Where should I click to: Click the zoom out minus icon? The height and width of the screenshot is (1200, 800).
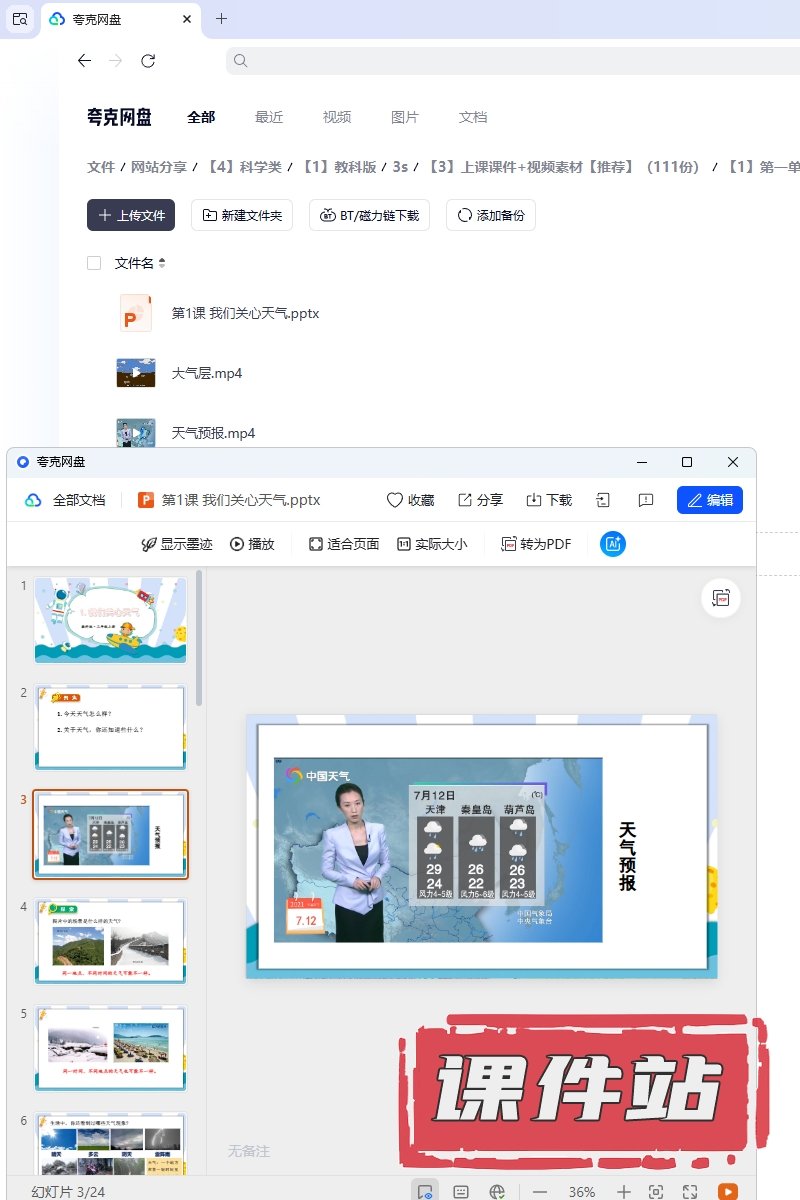[540, 1192]
